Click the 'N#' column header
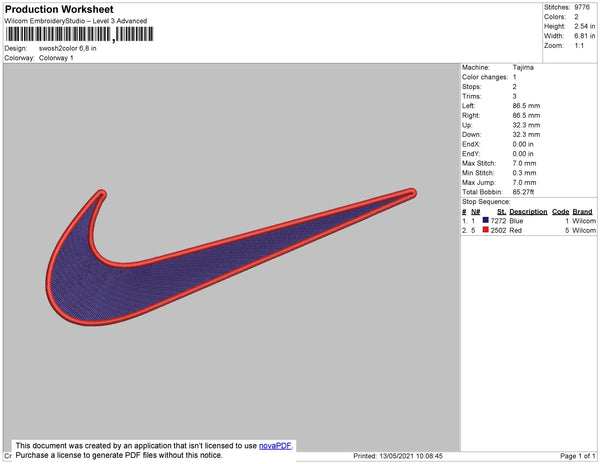Screen dimensions: 600x464 point(476,212)
